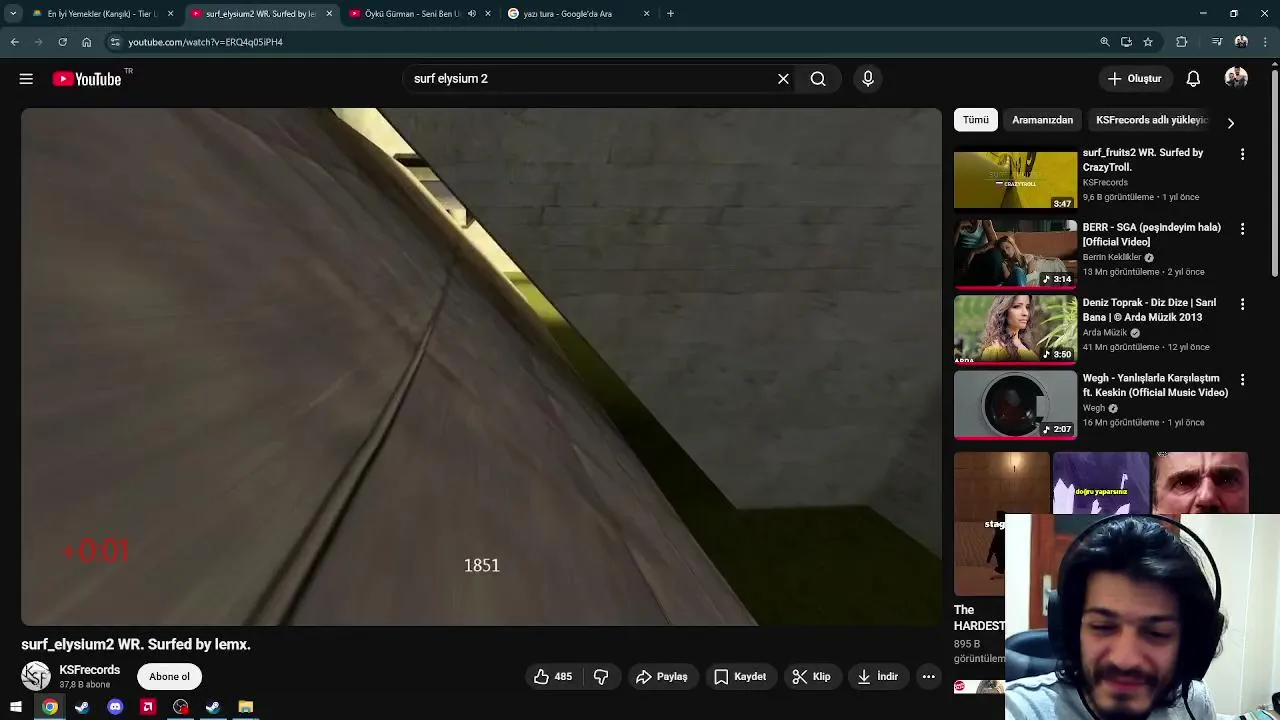The width and height of the screenshot is (1280, 720).
Task: Open more video actions (three dots)
Action: (x=928, y=677)
